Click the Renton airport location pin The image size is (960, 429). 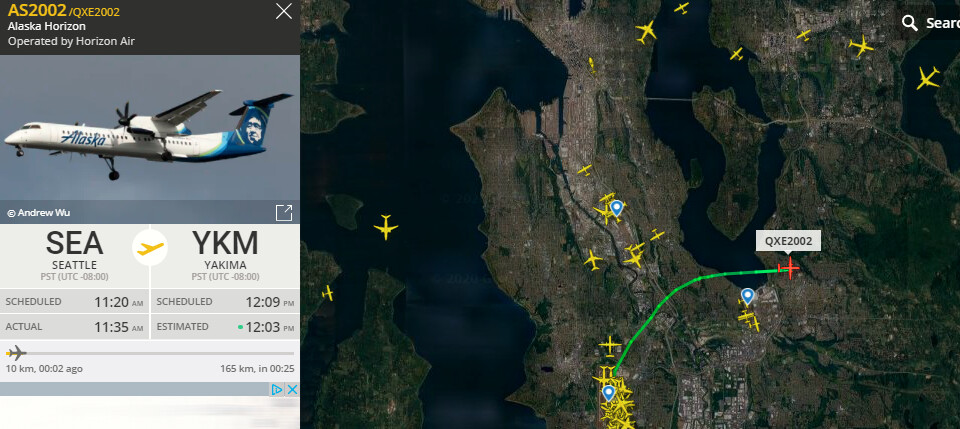(747, 297)
